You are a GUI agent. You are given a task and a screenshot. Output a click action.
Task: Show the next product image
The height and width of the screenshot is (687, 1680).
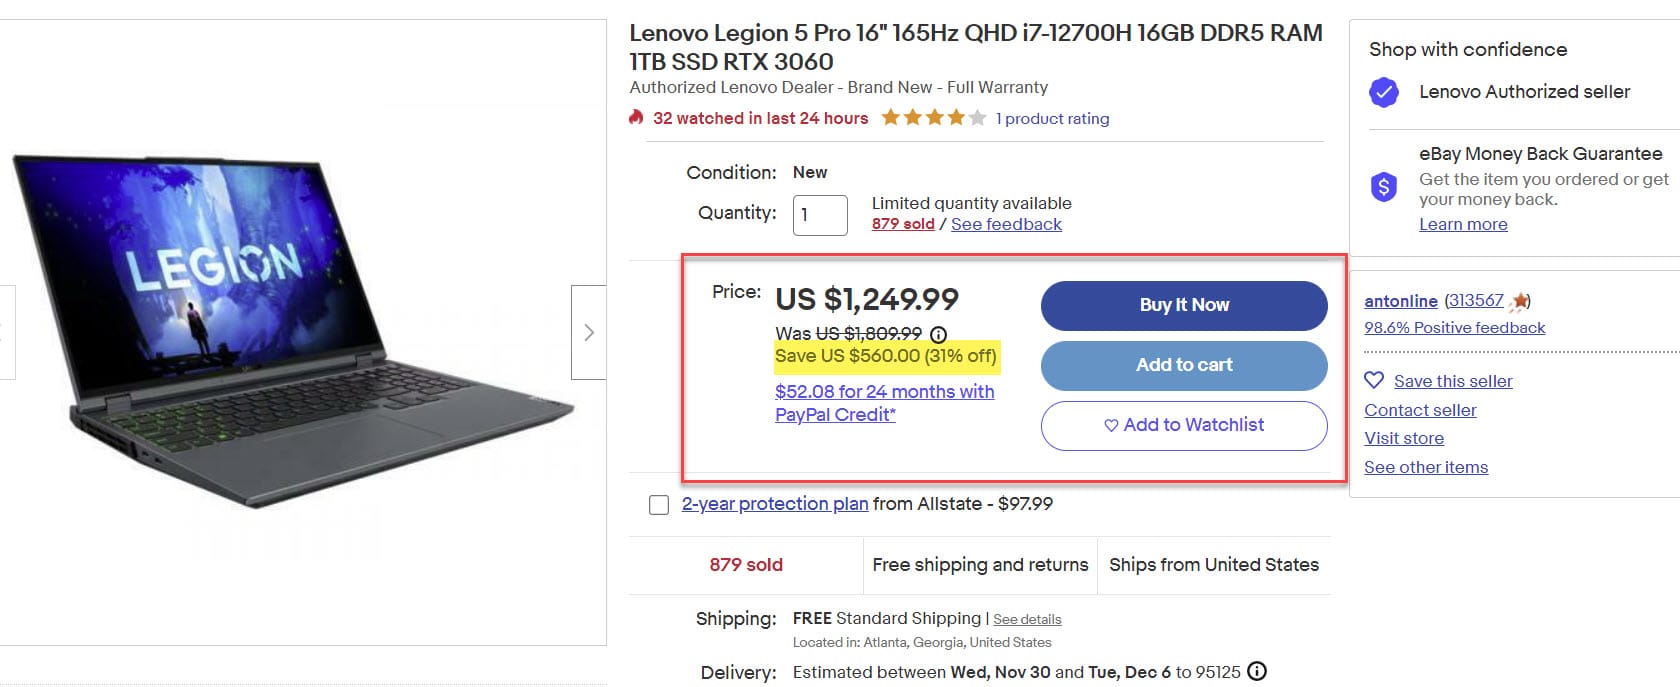click(588, 332)
